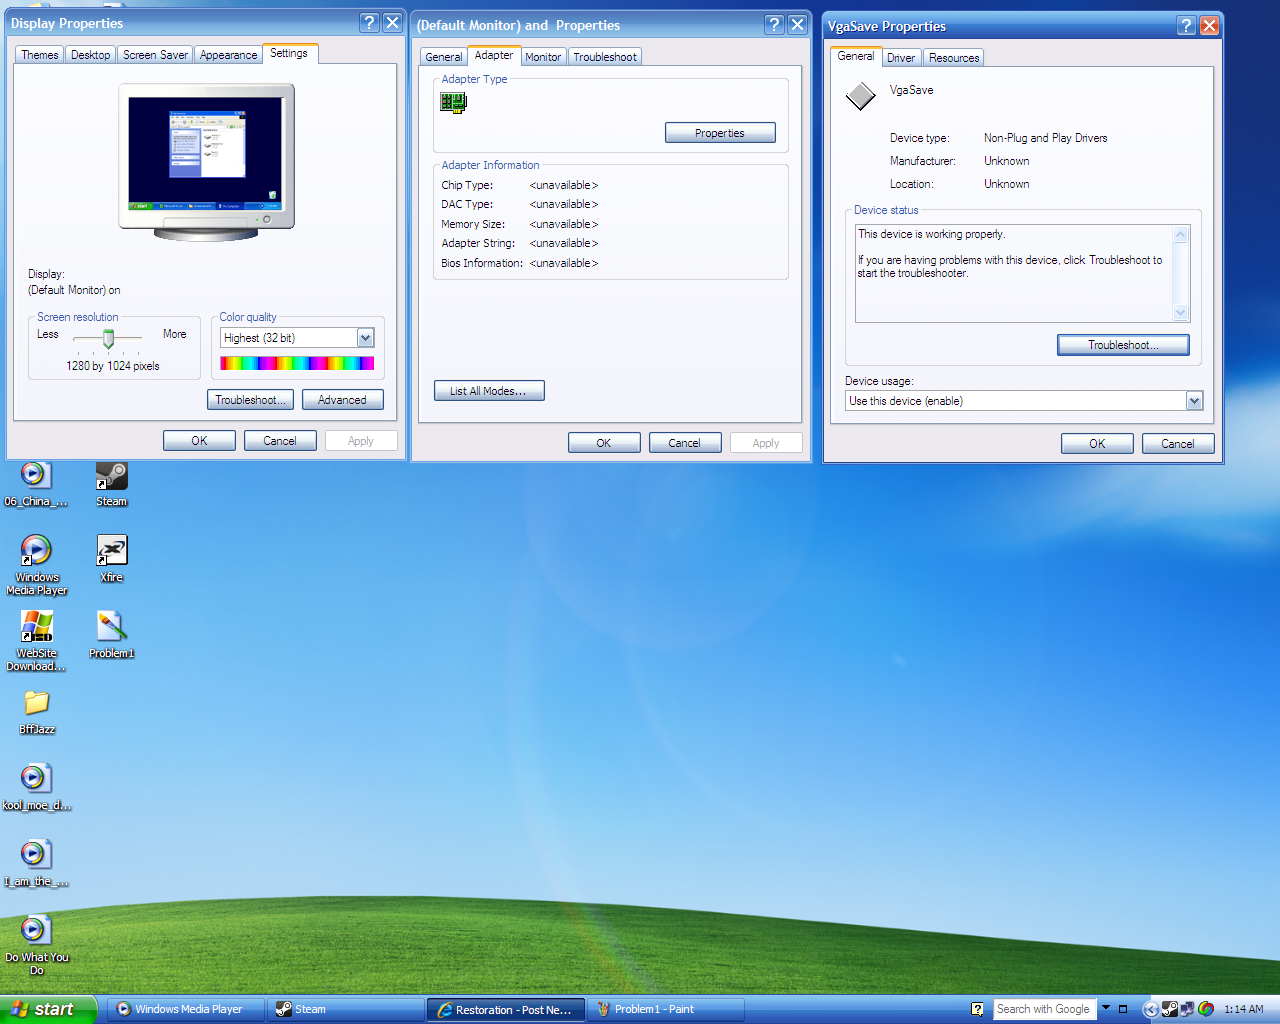This screenshot has height=1024, width=1280.
Task: Open the Steam desktop shortcut
Action: click(111, 483)
